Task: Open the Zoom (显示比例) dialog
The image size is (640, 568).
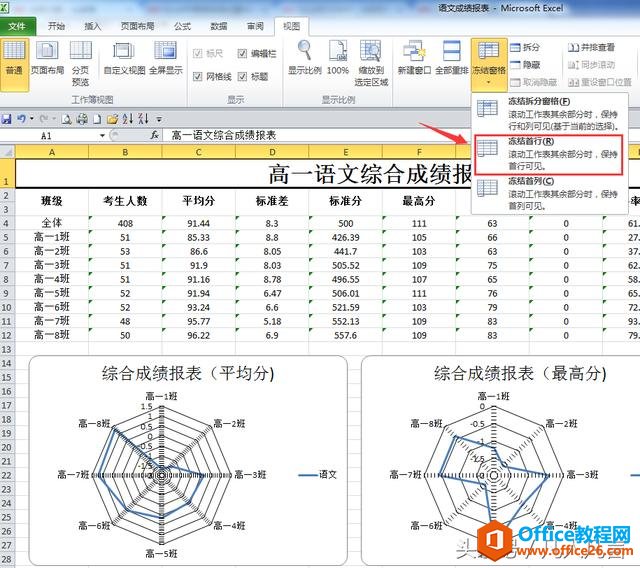Action: [304, 58]
